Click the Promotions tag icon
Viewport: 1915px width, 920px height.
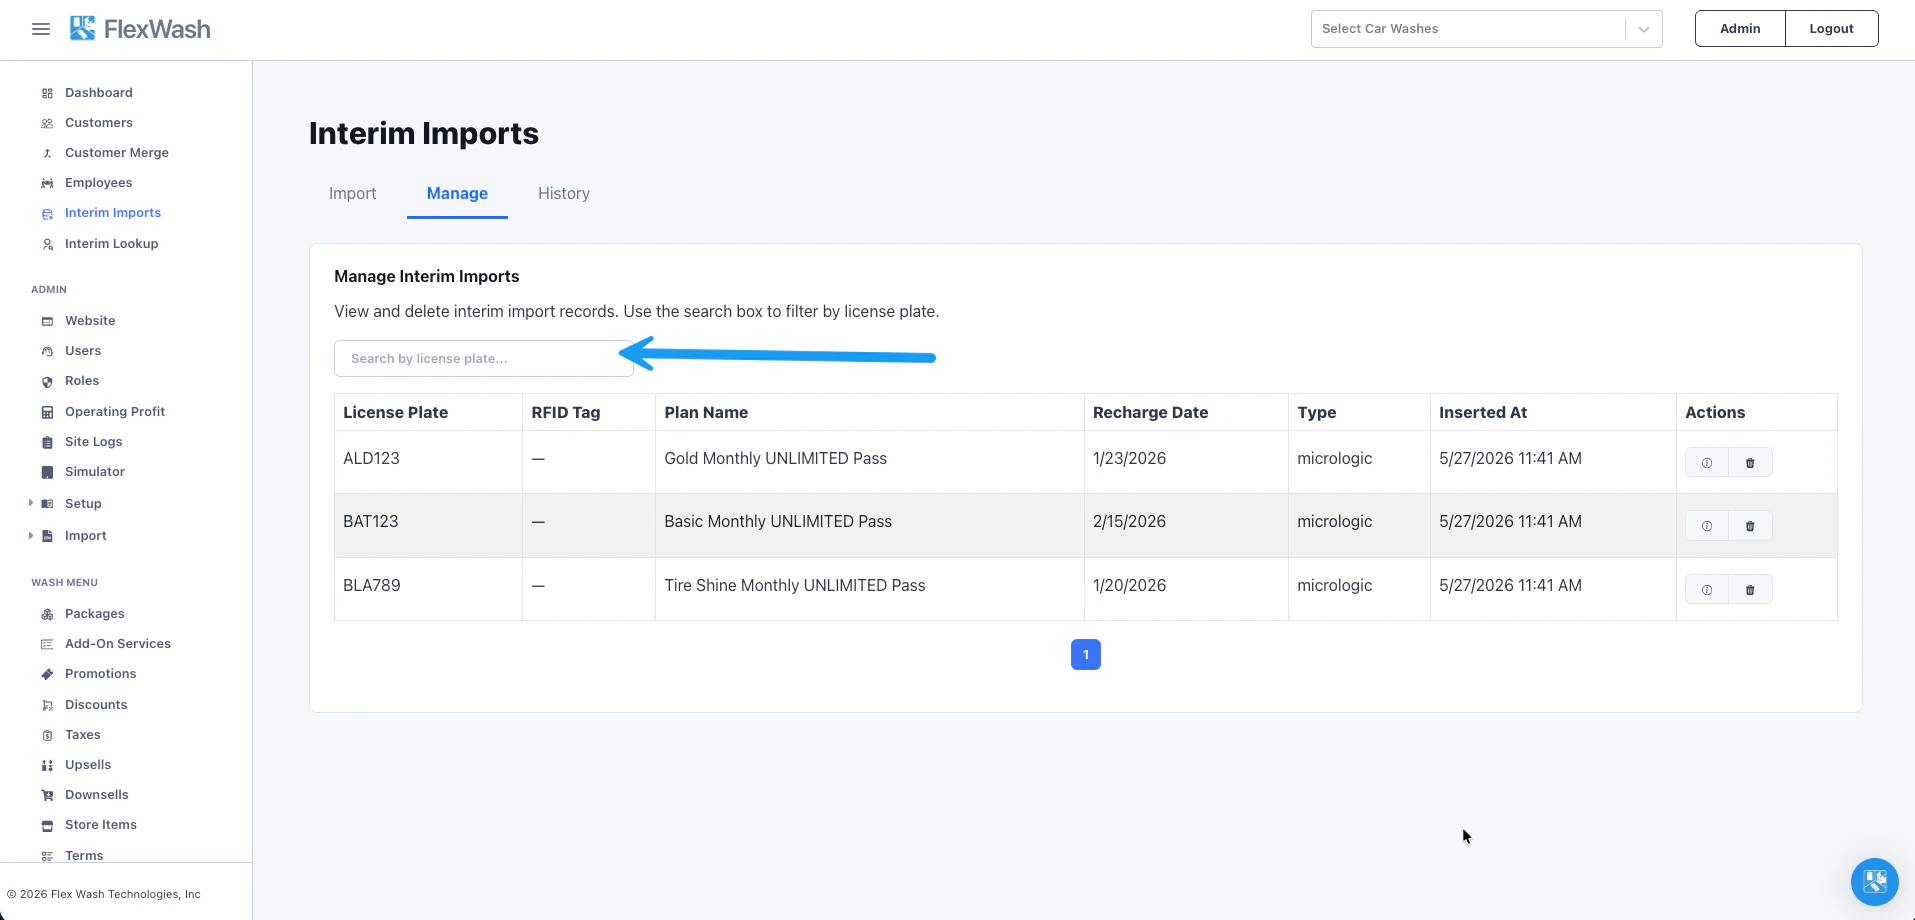point(47,674)
